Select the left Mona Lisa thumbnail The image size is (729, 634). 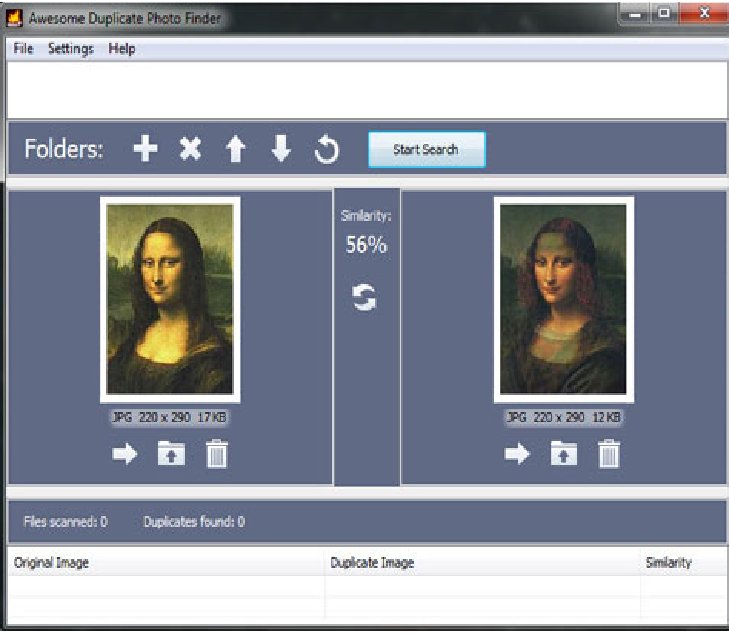[x=170, y=299]
